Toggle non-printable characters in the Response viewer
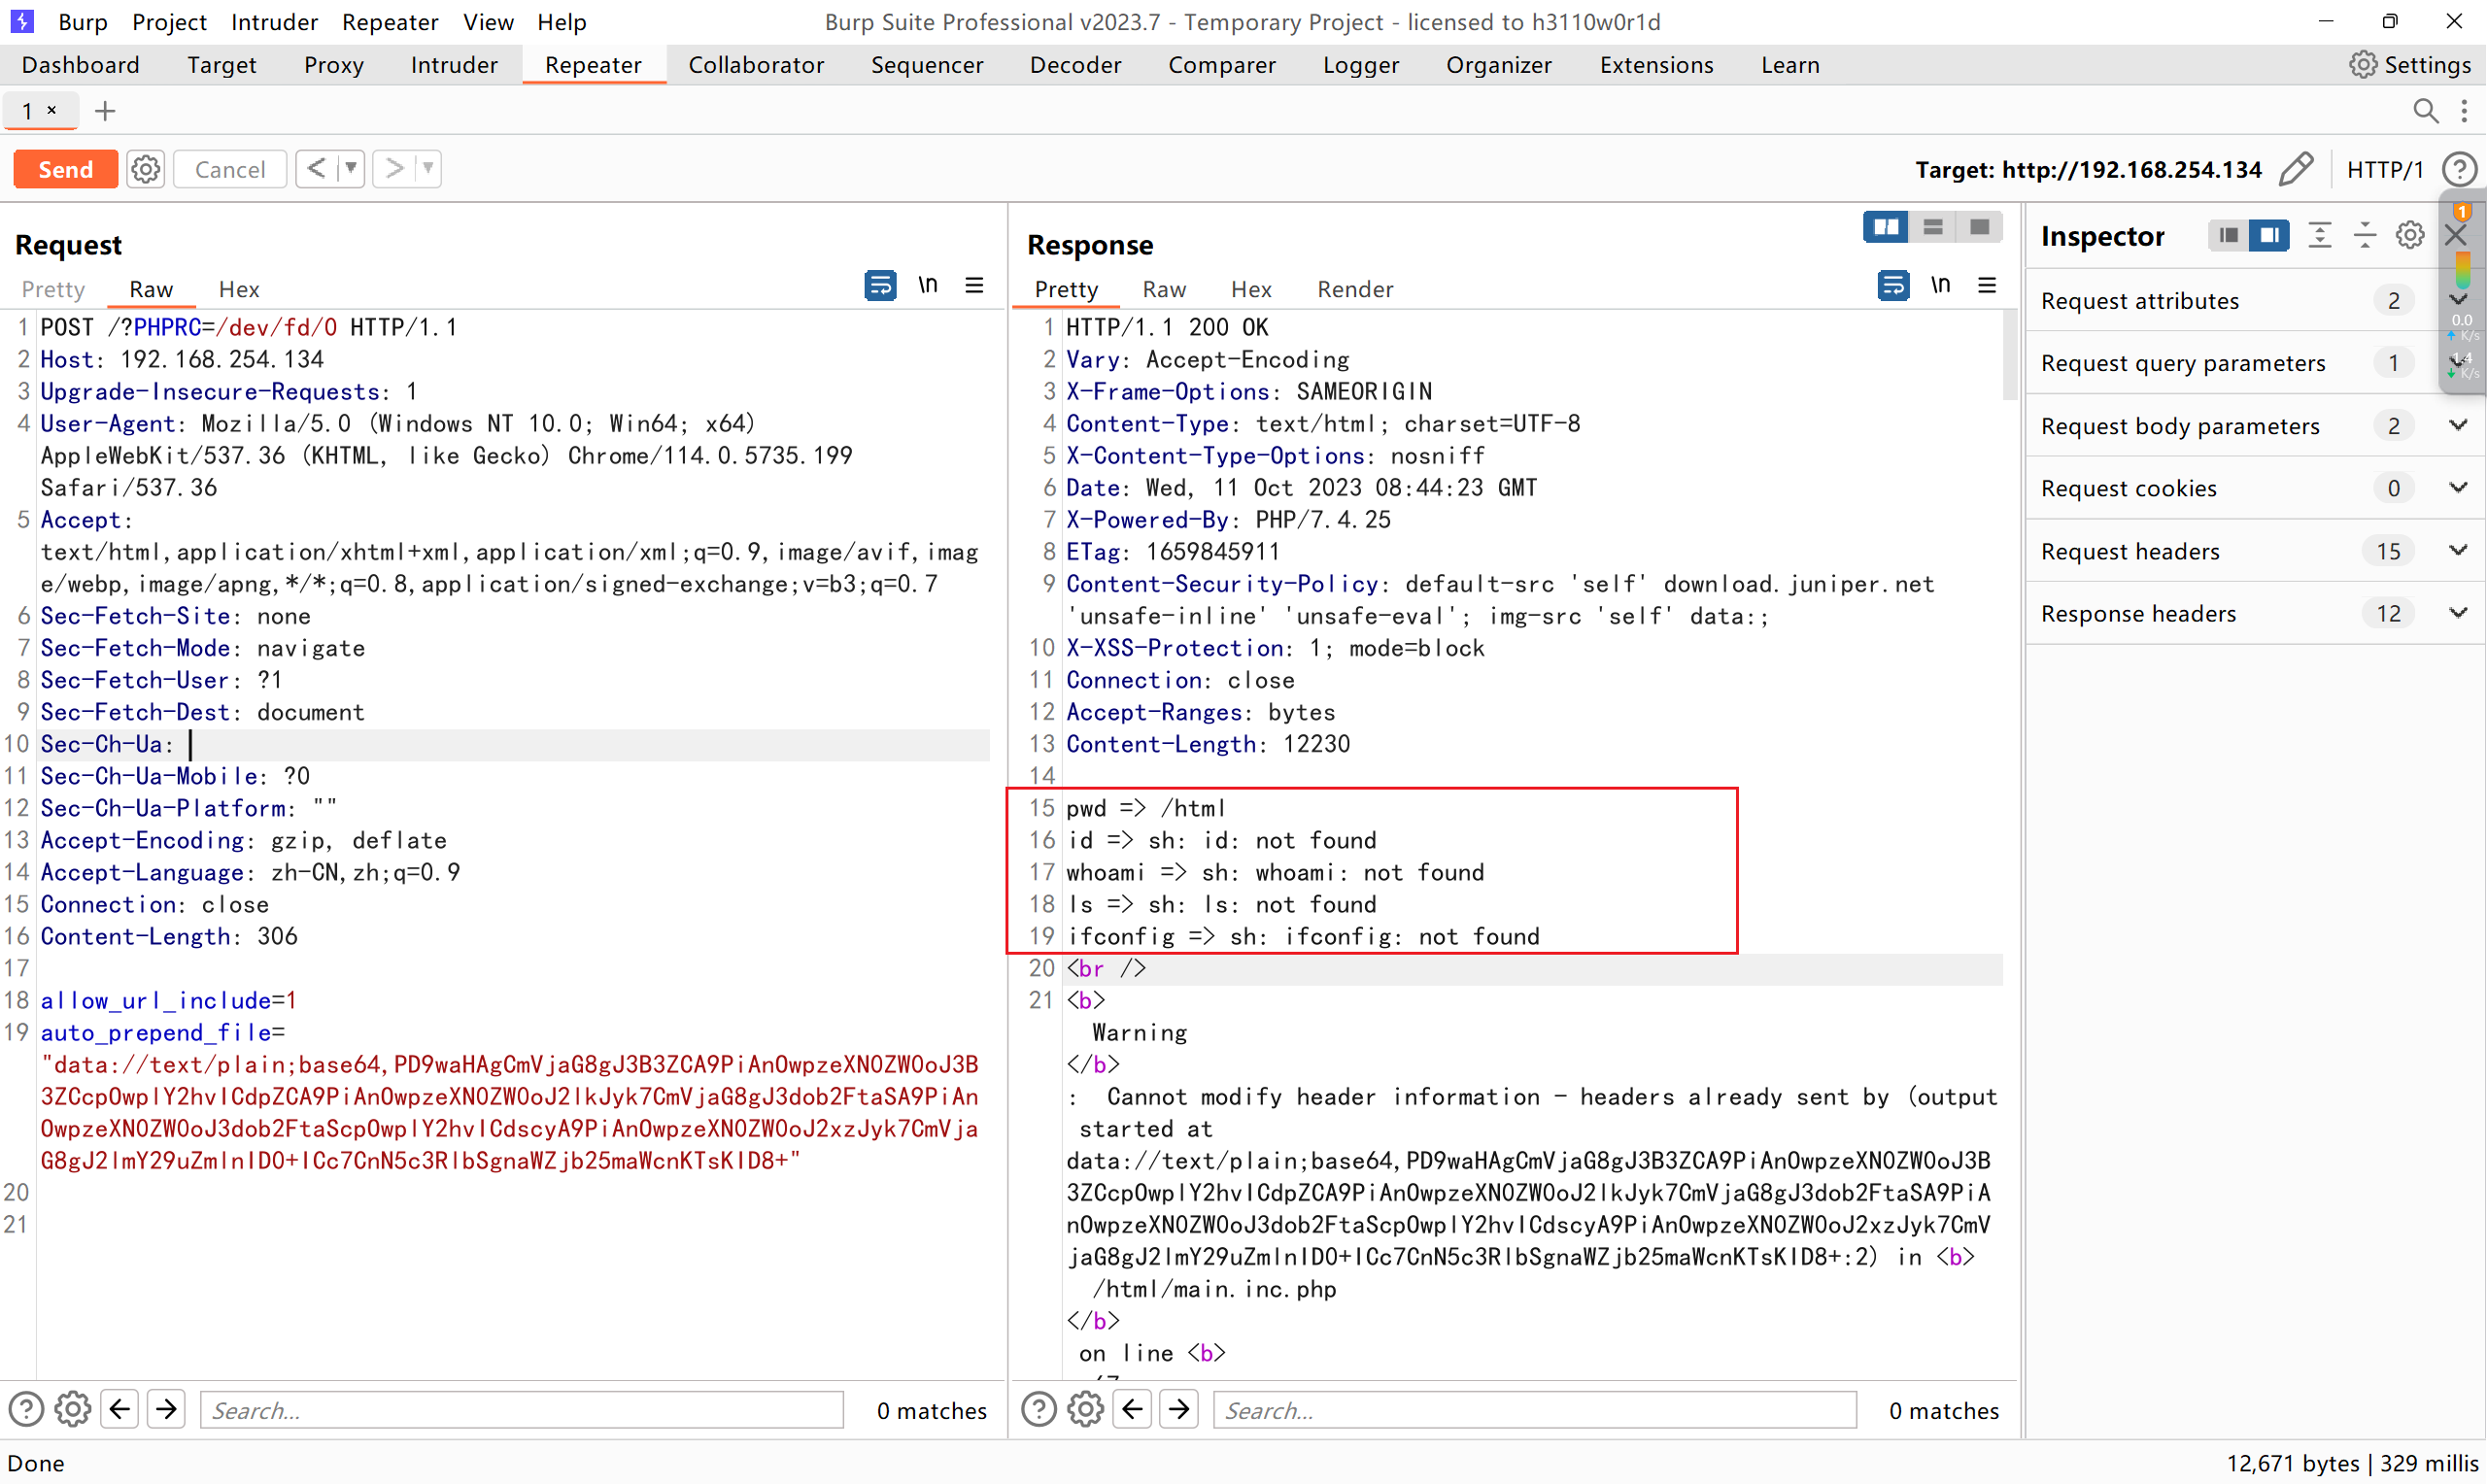 1941,286
